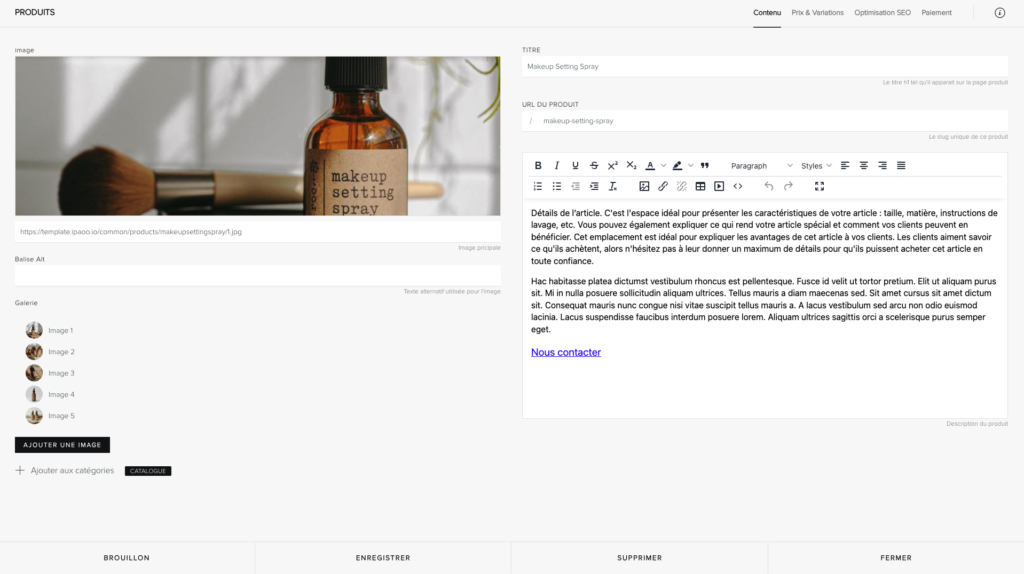Screen dimensions: 1024x574
Task: Justify the text
Action: (901, 166)
